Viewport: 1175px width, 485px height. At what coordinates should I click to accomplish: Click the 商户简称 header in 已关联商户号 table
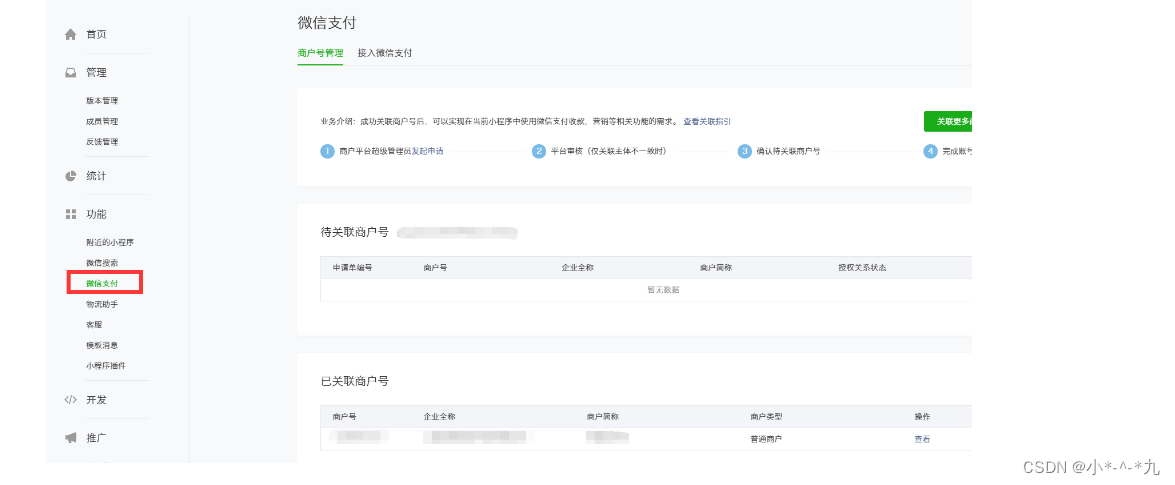[602, 417]
